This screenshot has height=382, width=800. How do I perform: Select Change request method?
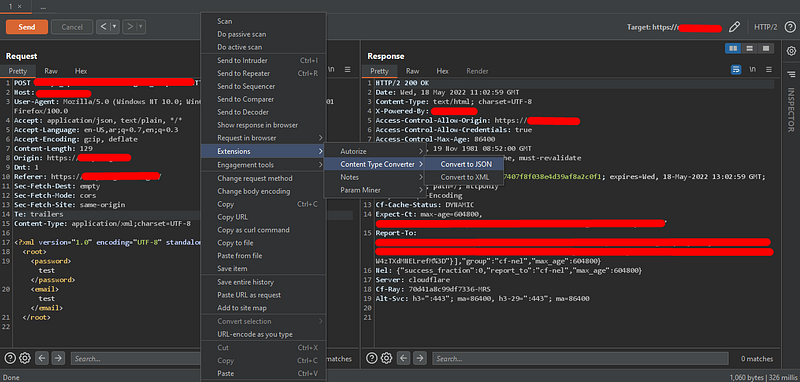263,179
